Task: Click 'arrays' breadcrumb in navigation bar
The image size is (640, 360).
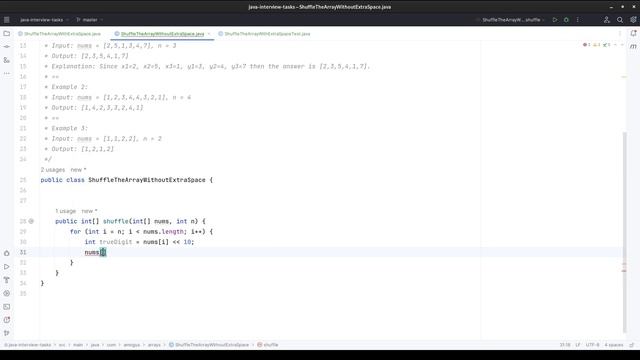Action: pyautogui.click(x=154, y=345)
